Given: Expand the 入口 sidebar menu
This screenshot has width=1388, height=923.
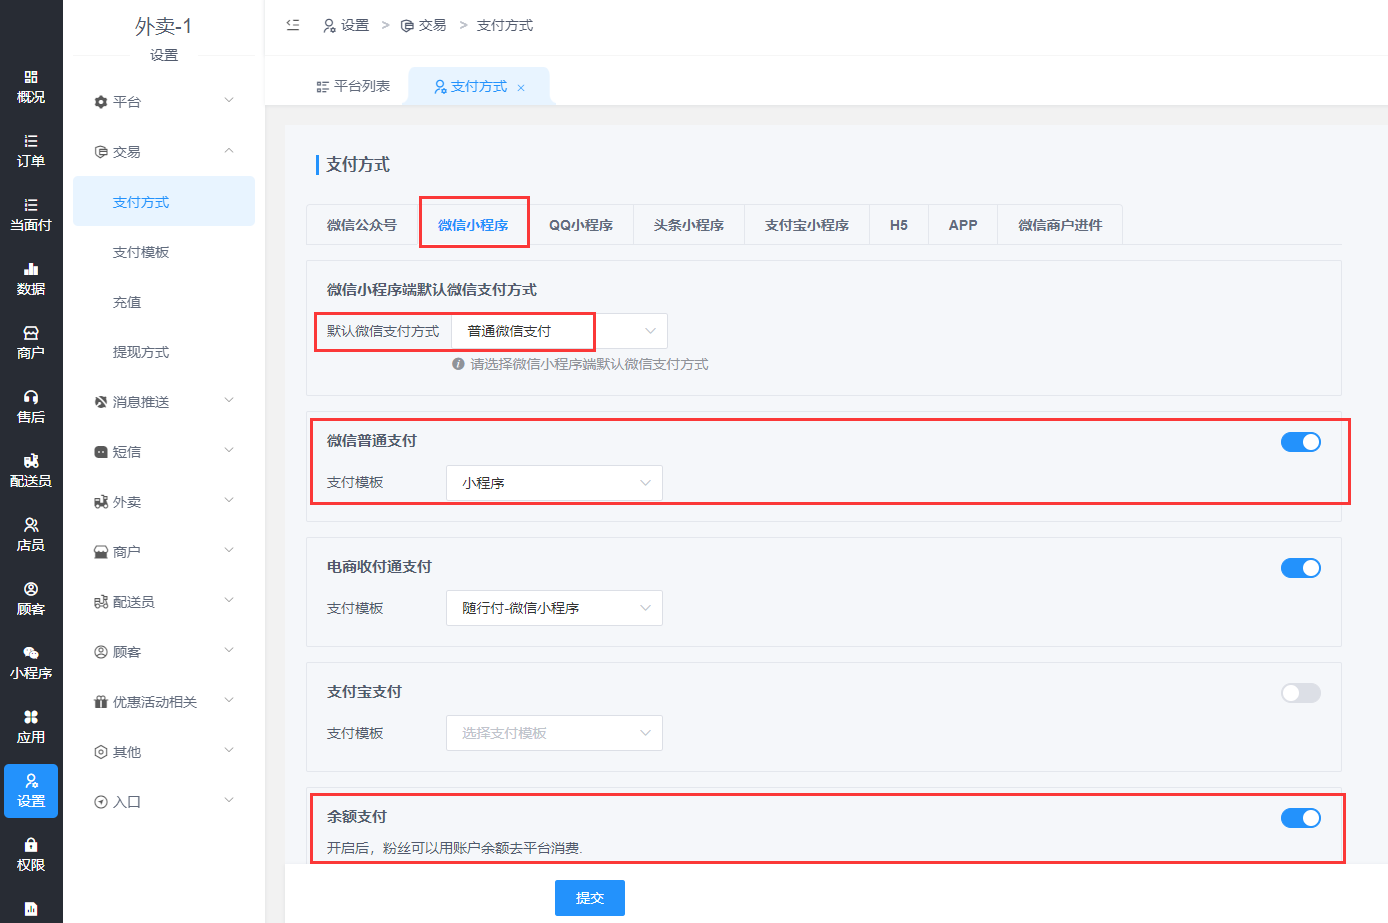Looking at the screenshot, I should [x=164, y=802].
